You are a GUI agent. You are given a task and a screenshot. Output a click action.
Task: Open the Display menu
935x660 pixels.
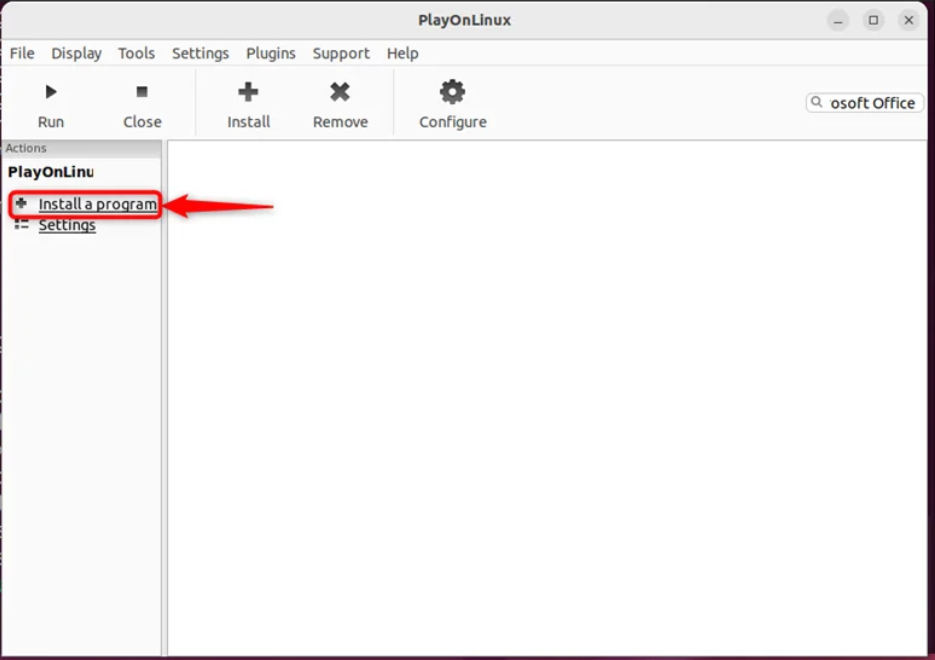pyautogui.click(x=76, y=53)
